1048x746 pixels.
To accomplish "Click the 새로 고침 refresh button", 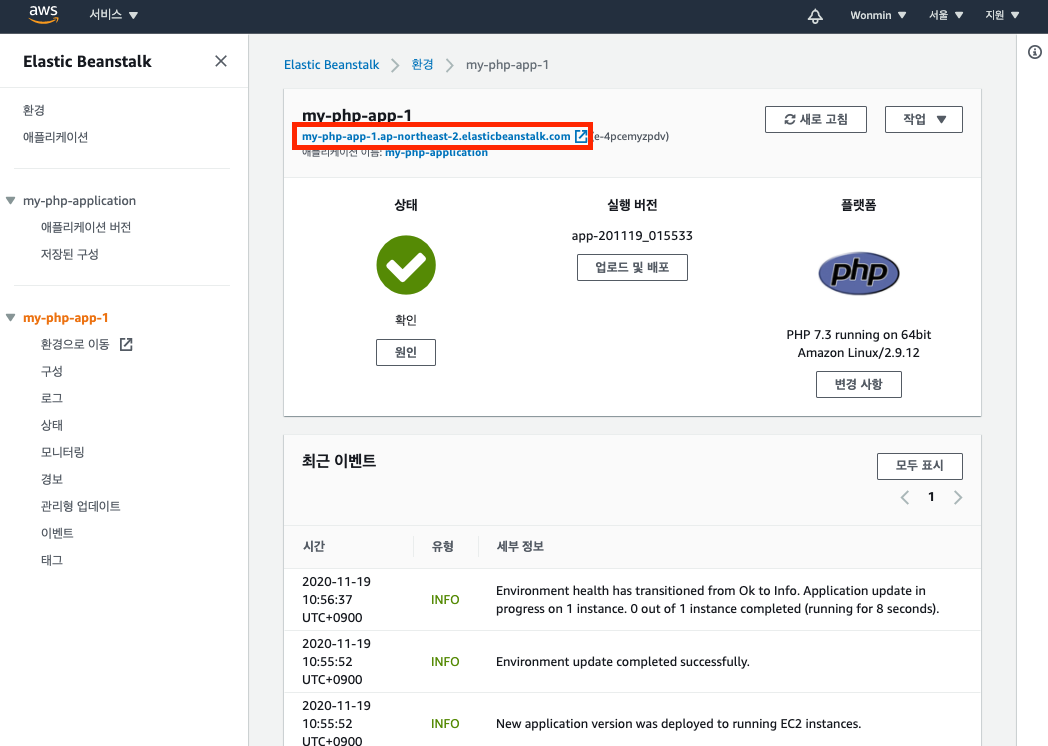I will pyautogui.click(x=815, y=120).
